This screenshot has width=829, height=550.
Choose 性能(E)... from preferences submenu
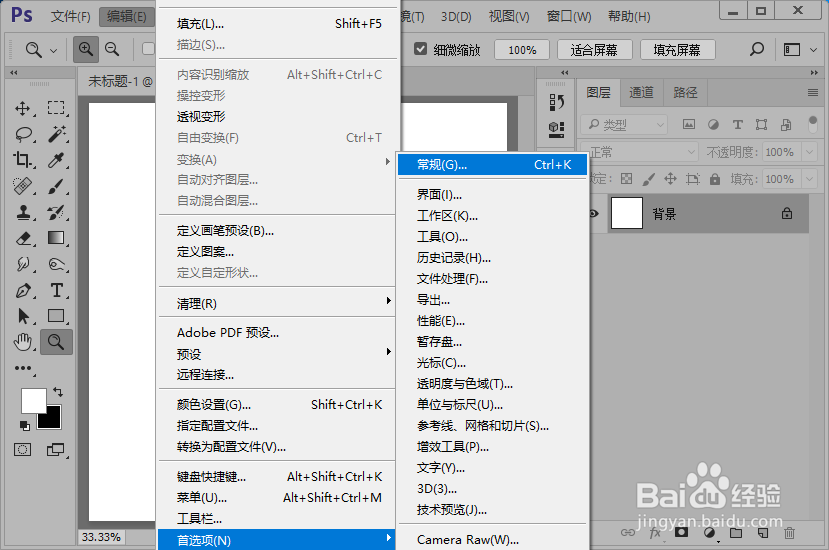[493, 320]
